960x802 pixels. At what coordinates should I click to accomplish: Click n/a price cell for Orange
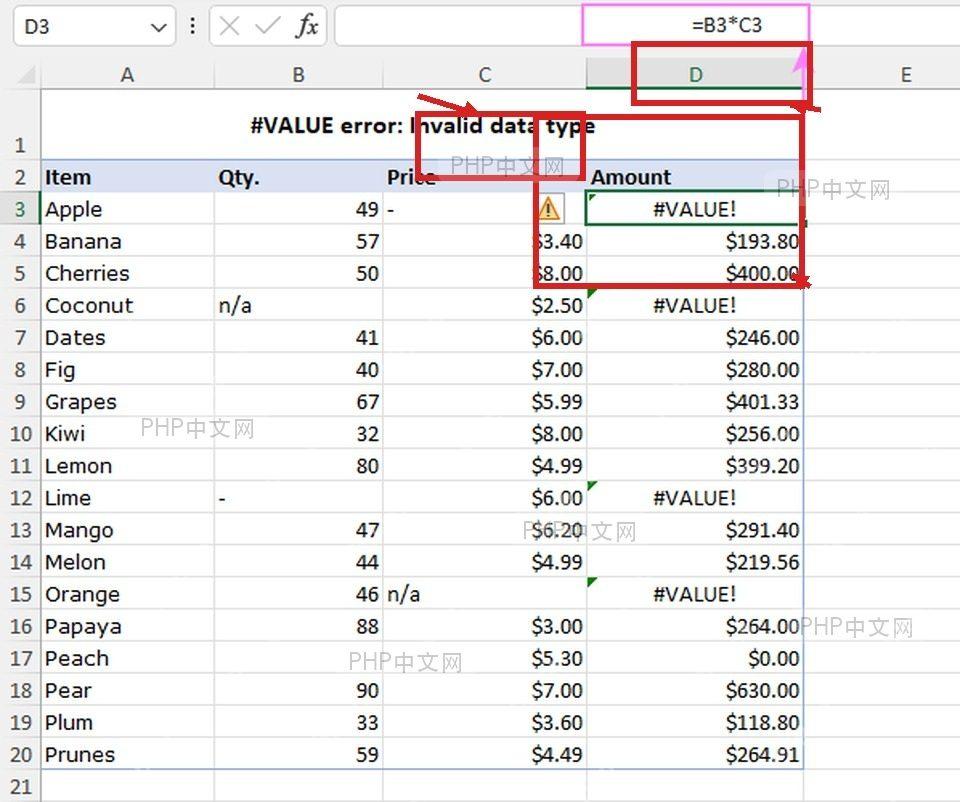click(x=484, y=594)
